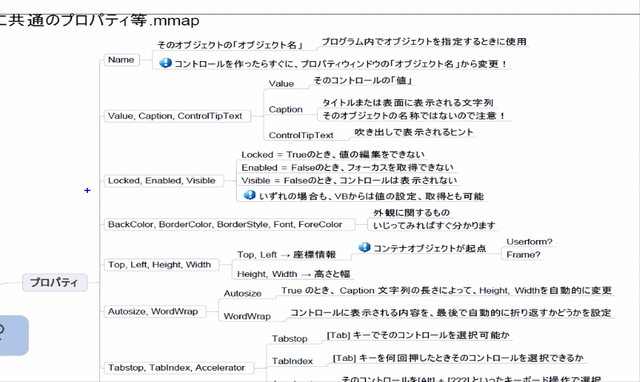Click the info icon beside いずれの場合も note
The image size is (640, 382).
(249, 195)
